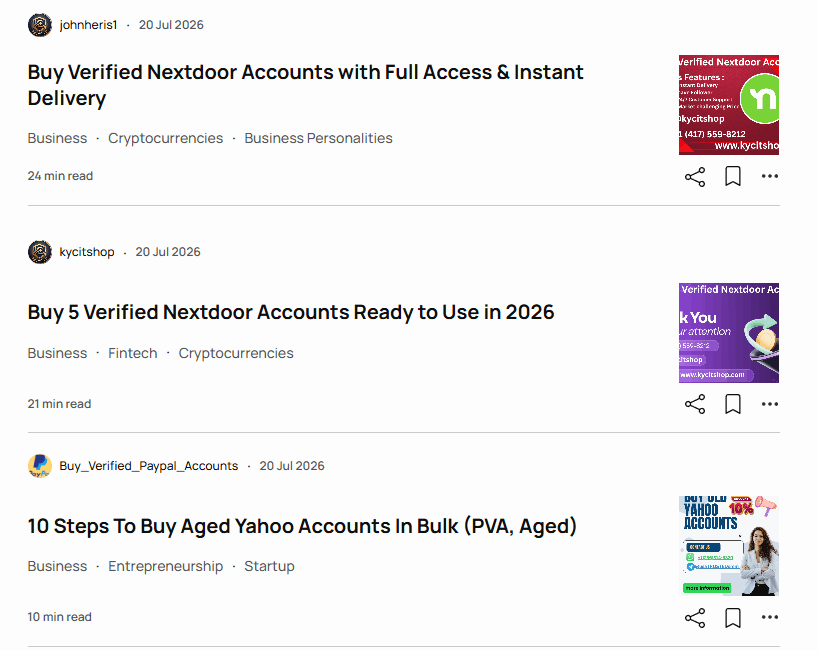The width and height of the screenshot is (818, 651).
Task: Select the Entrepreneurship tag
Action: (165, 566)
